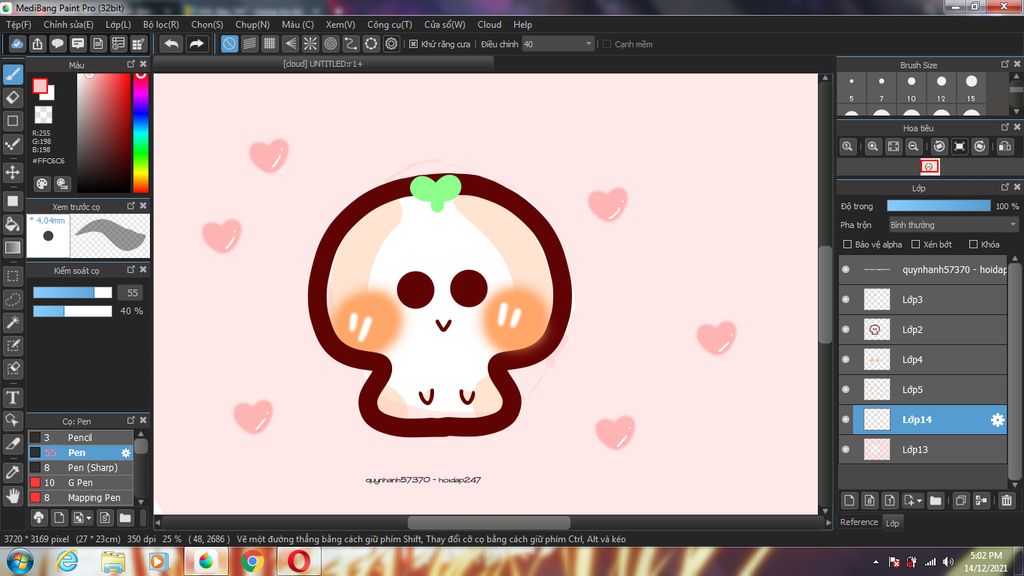Select the G Pen brush

coord(81,483)
